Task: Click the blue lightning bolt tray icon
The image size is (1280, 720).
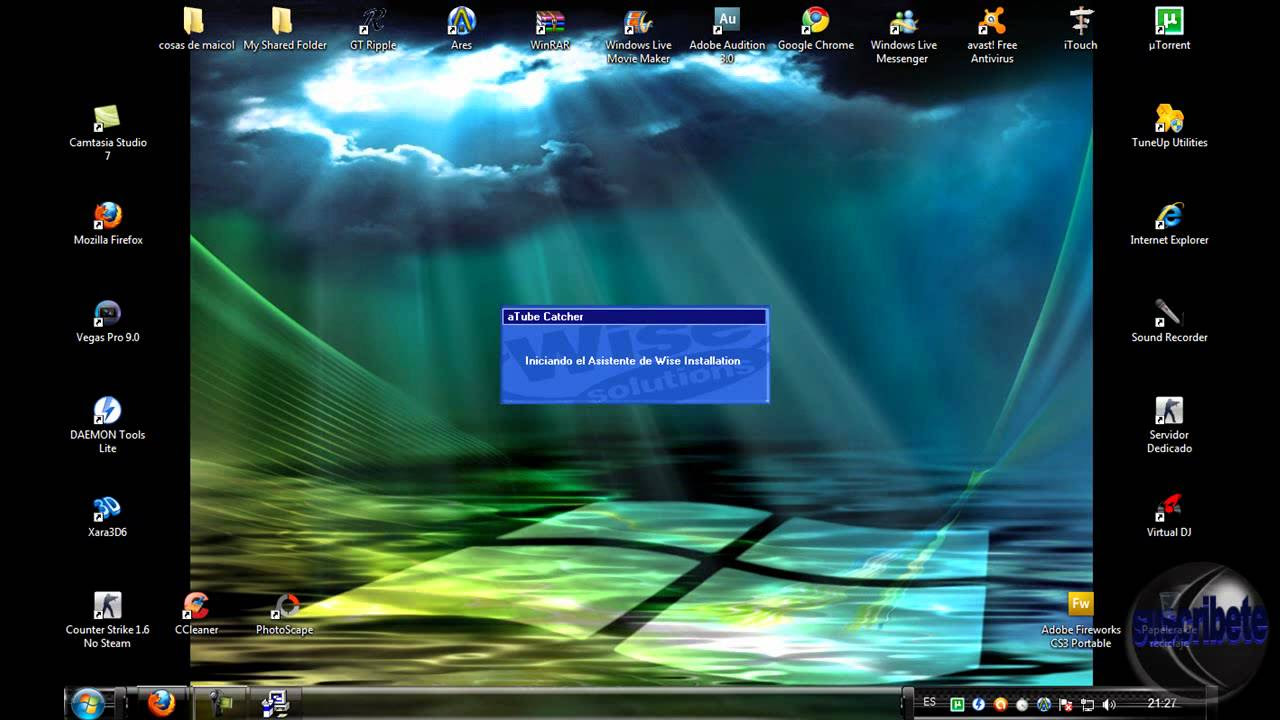Action: (x=979, y=704)
